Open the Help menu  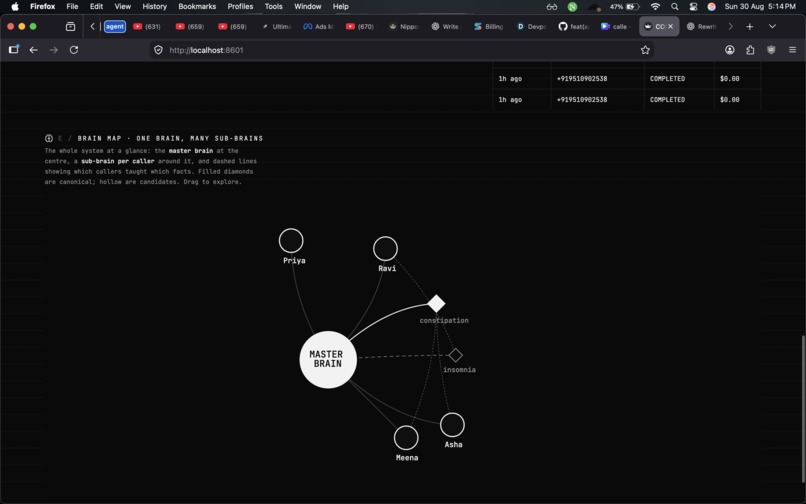pyautogui.click(x=340, y=7)
